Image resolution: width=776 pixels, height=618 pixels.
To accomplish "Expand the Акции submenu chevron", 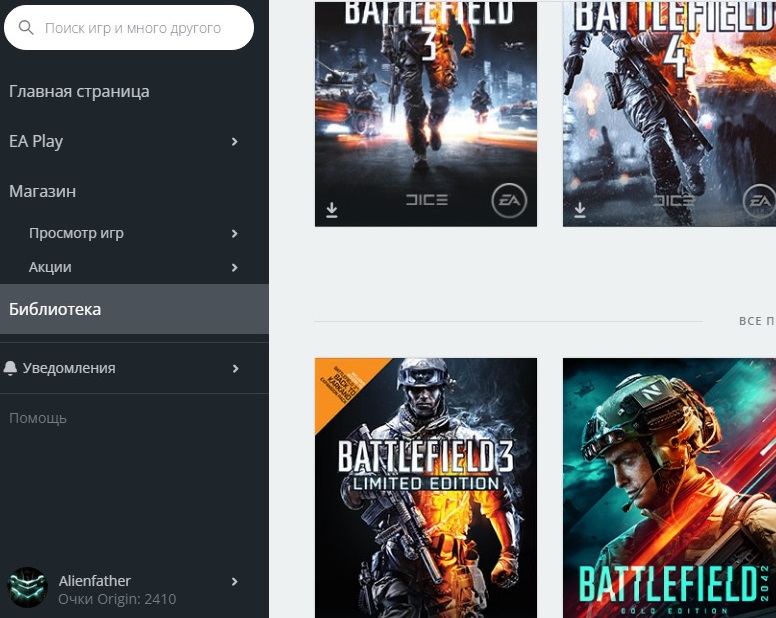I will click(x=235, y=268).
